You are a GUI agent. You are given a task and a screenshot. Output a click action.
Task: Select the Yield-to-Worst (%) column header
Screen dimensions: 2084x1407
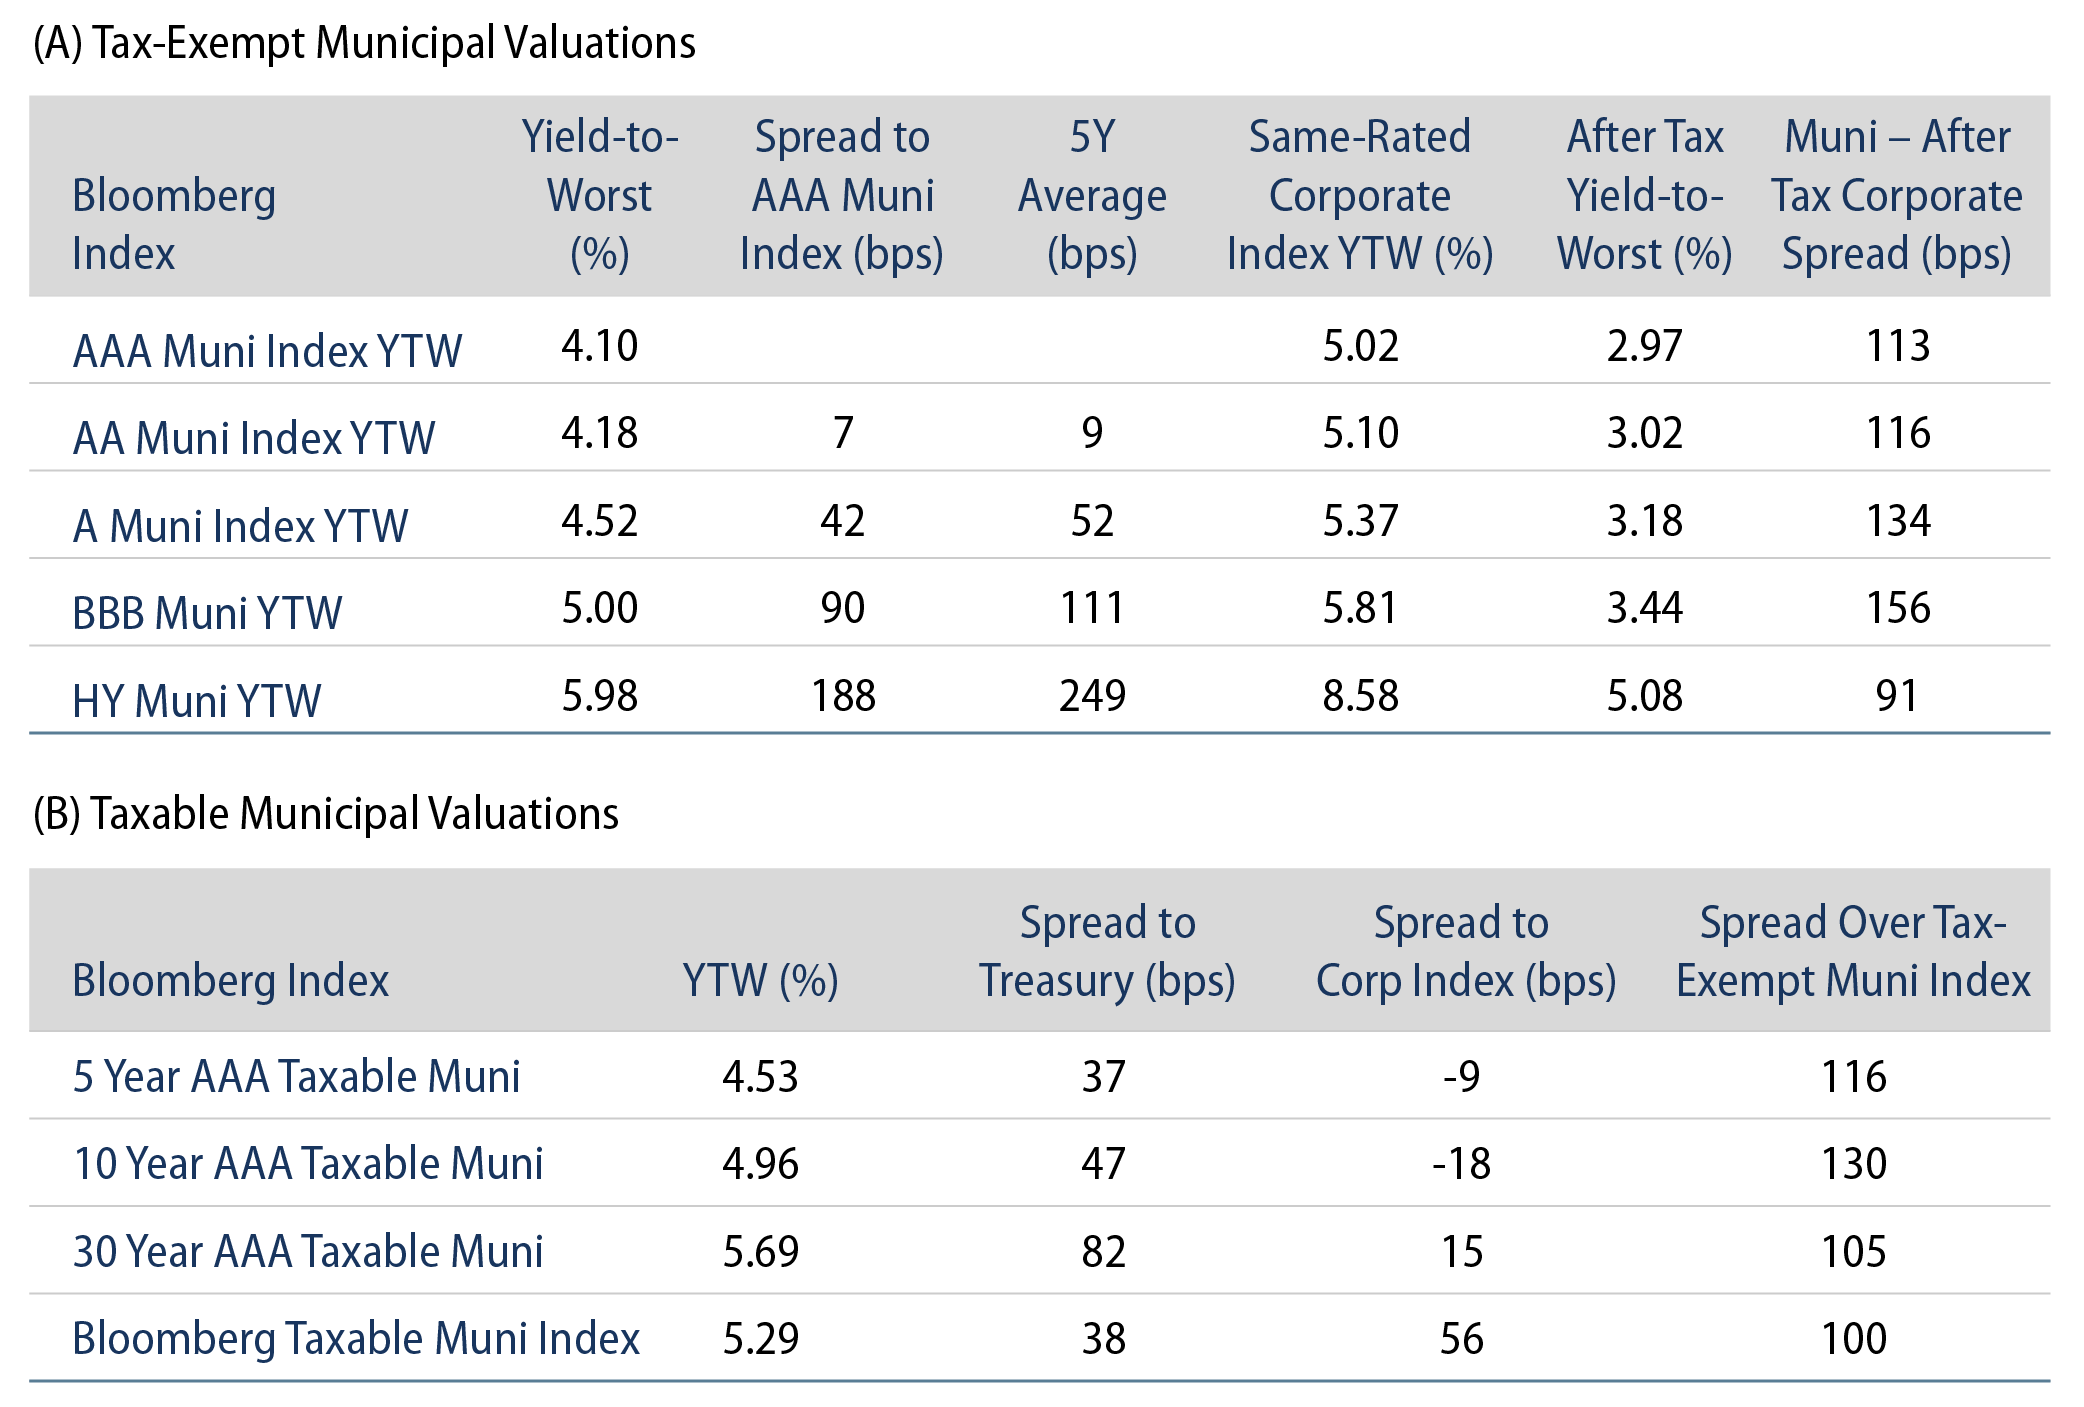point(599,195)
